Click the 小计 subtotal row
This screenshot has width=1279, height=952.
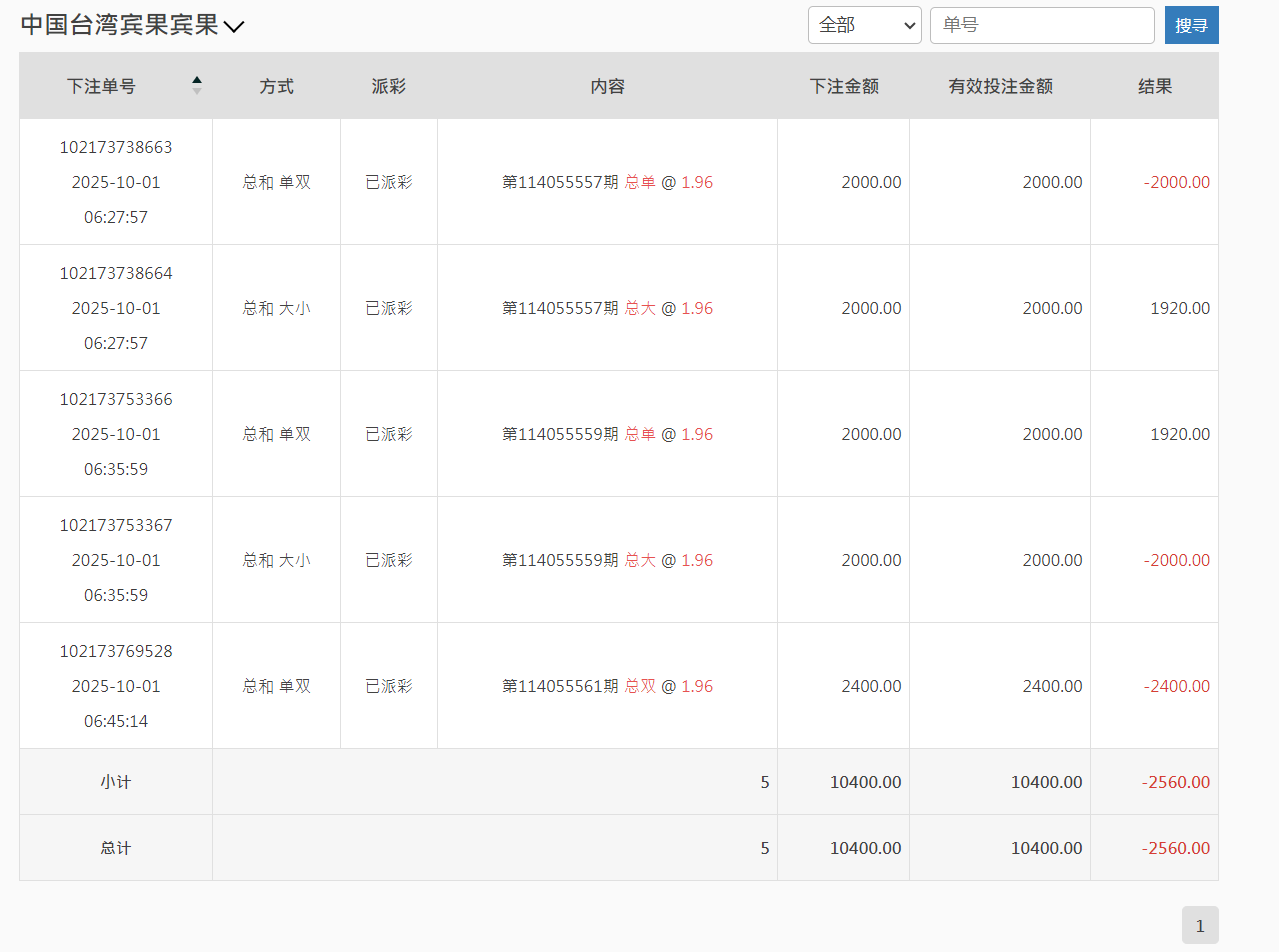(115, 782)
